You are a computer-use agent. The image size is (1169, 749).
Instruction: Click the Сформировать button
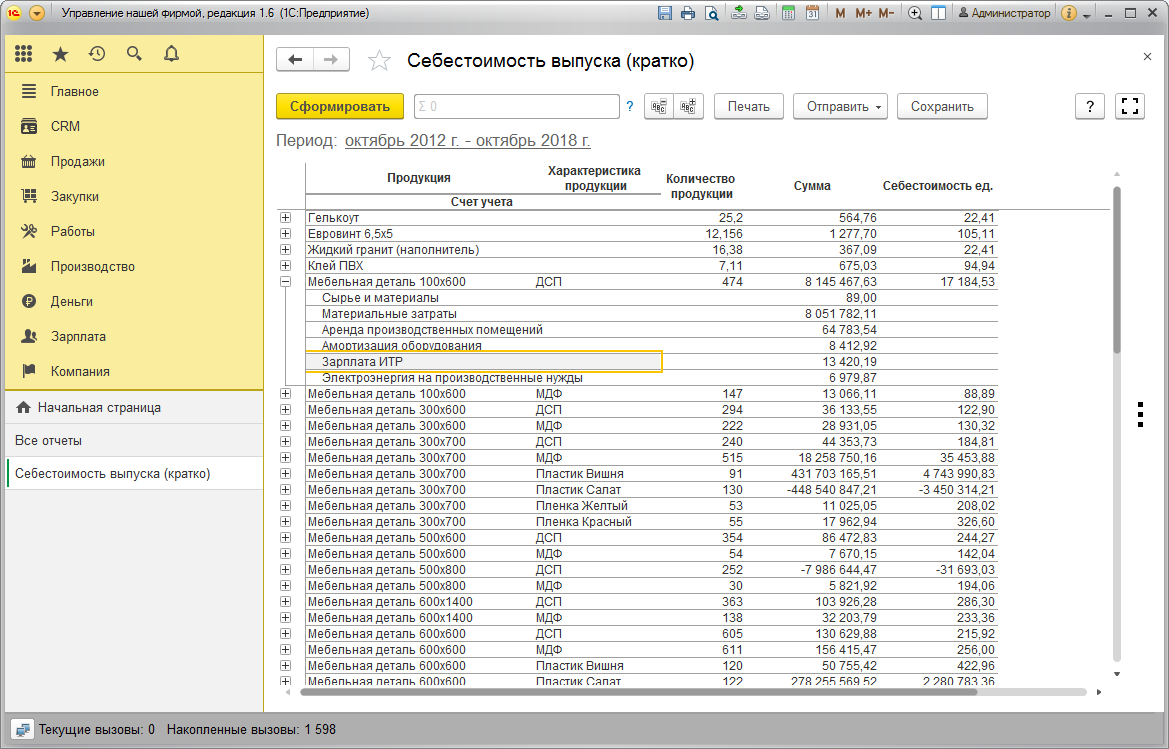(x=340, y=107)
